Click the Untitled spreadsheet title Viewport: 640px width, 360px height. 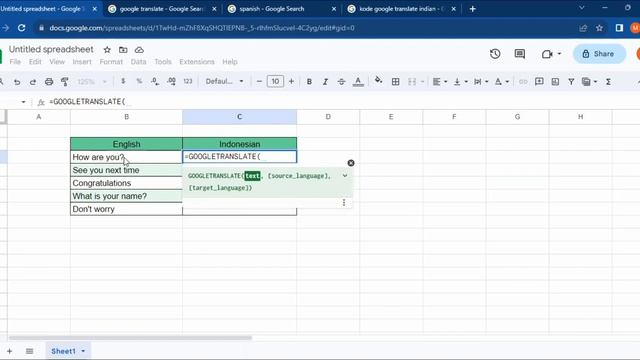point(51,49)
